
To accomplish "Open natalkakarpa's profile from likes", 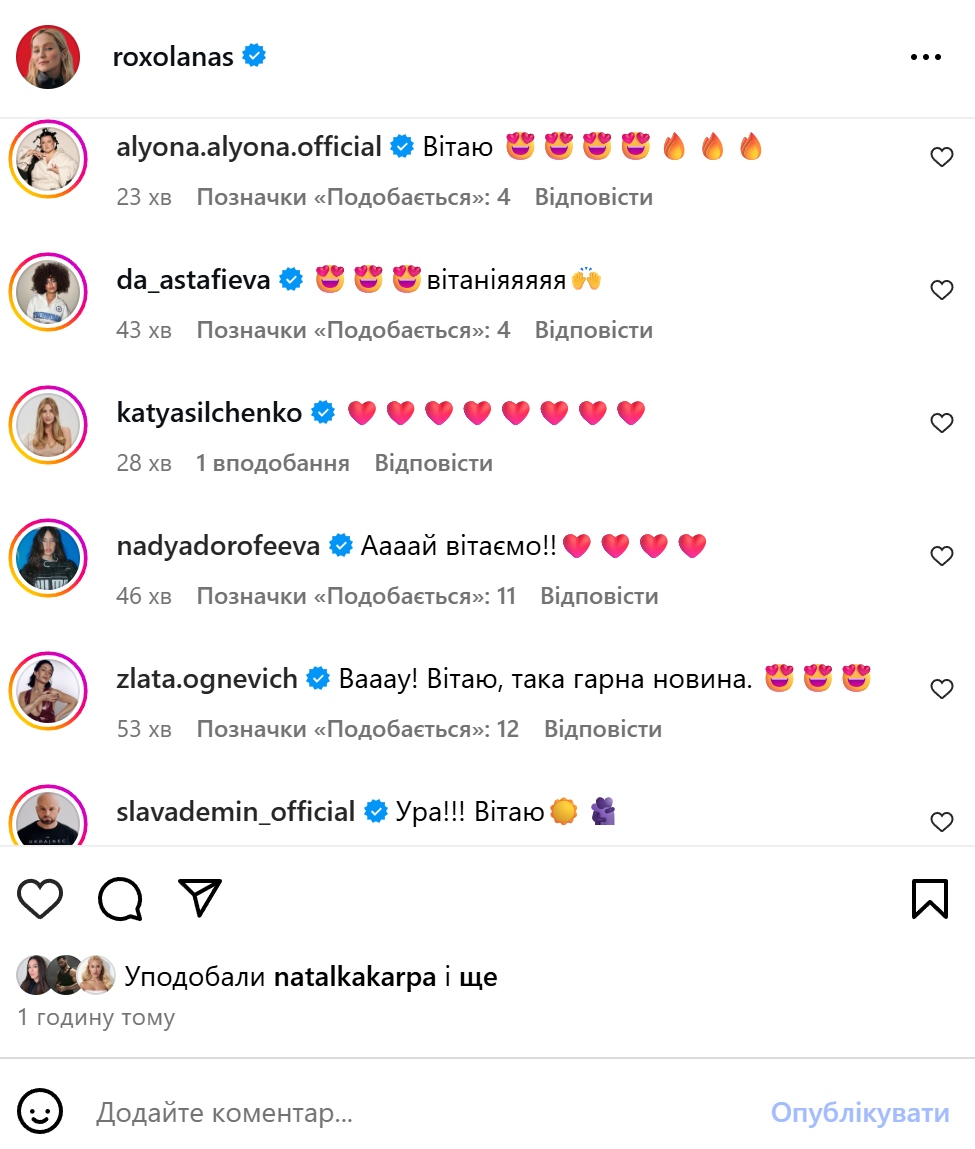I will [354, 976].
